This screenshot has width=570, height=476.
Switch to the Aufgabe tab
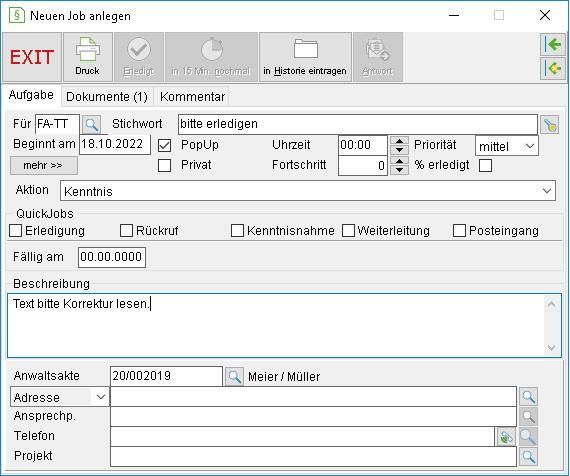pos(31,95)
